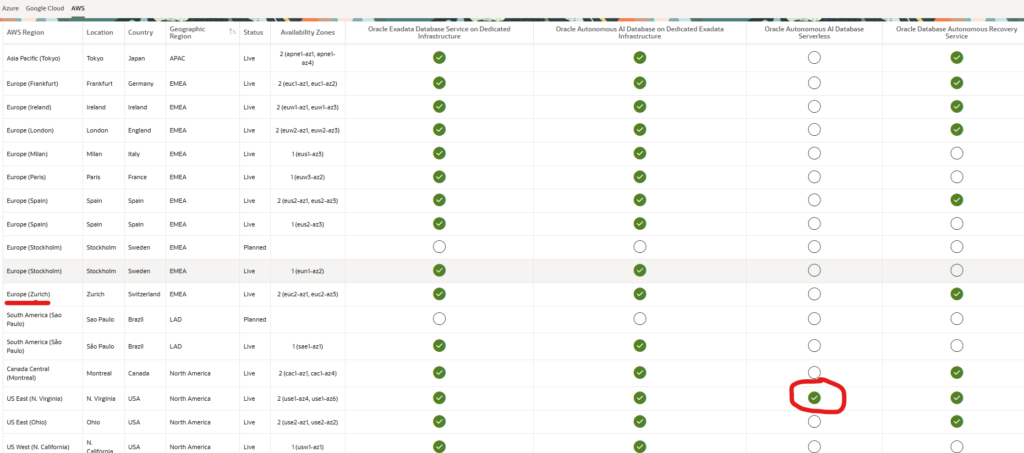Click Oracle Exadata Database Service on Dedicated Infrastructure header
Viewport: 1024px width, 453px height.
tap(439, 33)
